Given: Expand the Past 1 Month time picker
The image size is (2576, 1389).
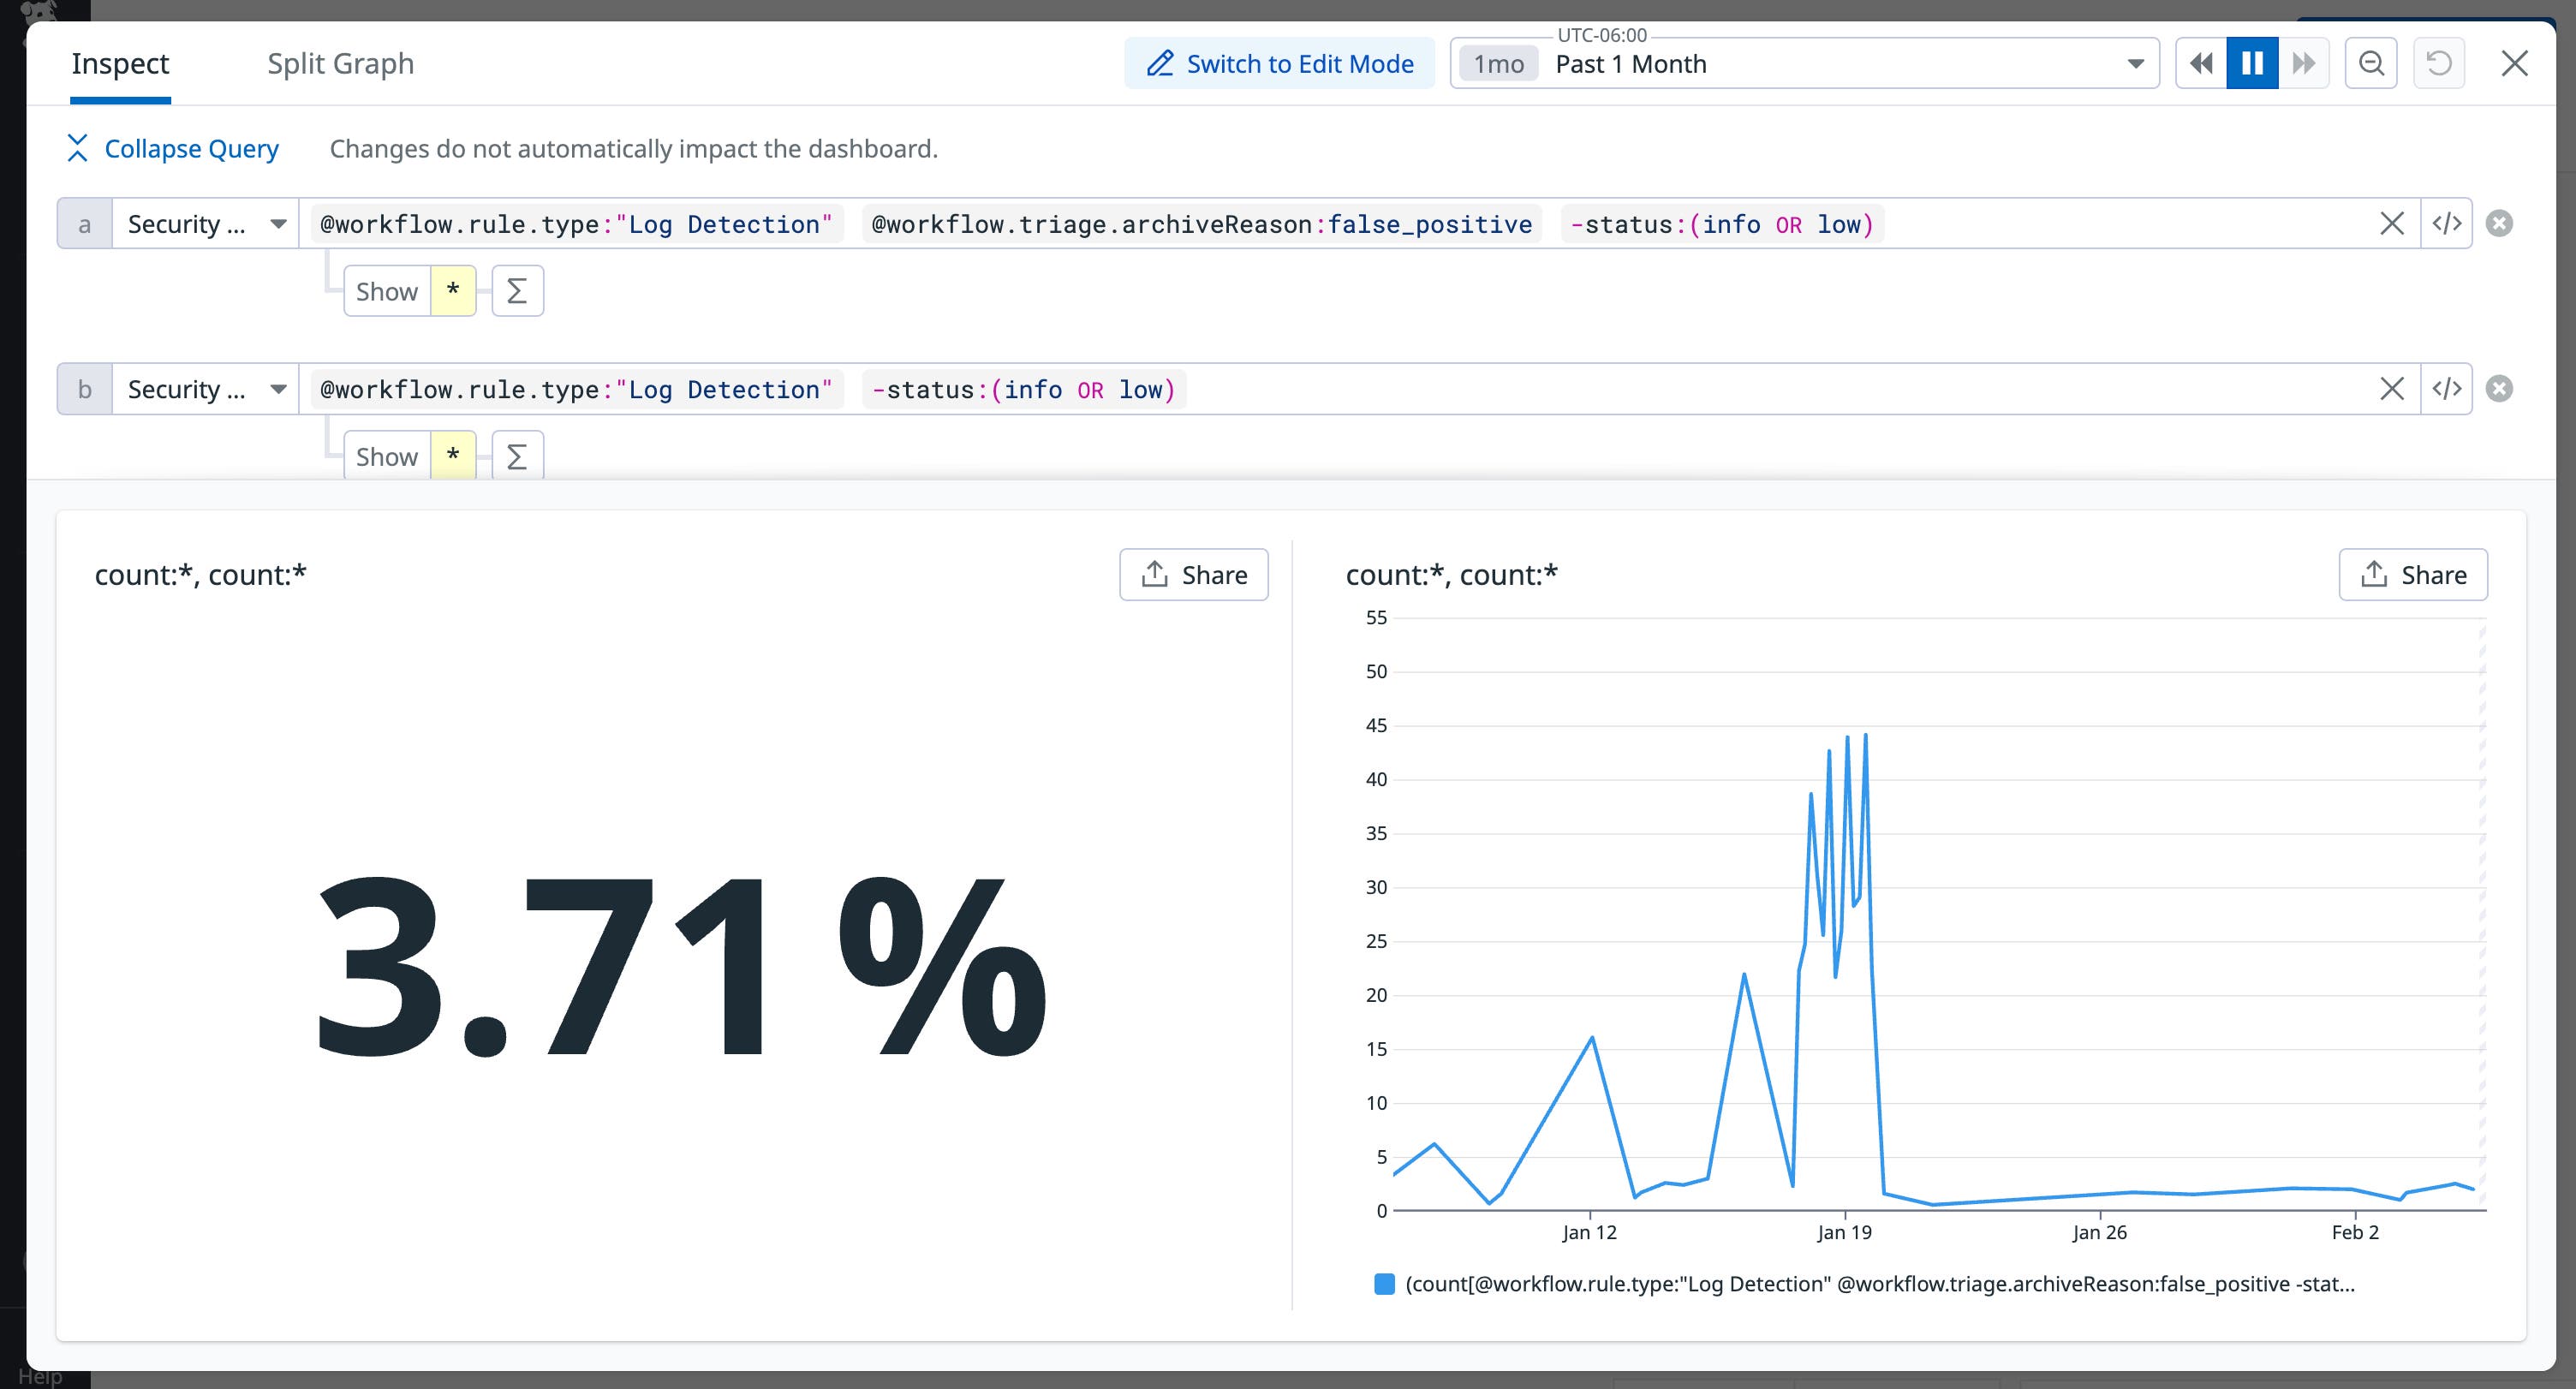Looking at the screenshot, I should (x=2135, y=63).
